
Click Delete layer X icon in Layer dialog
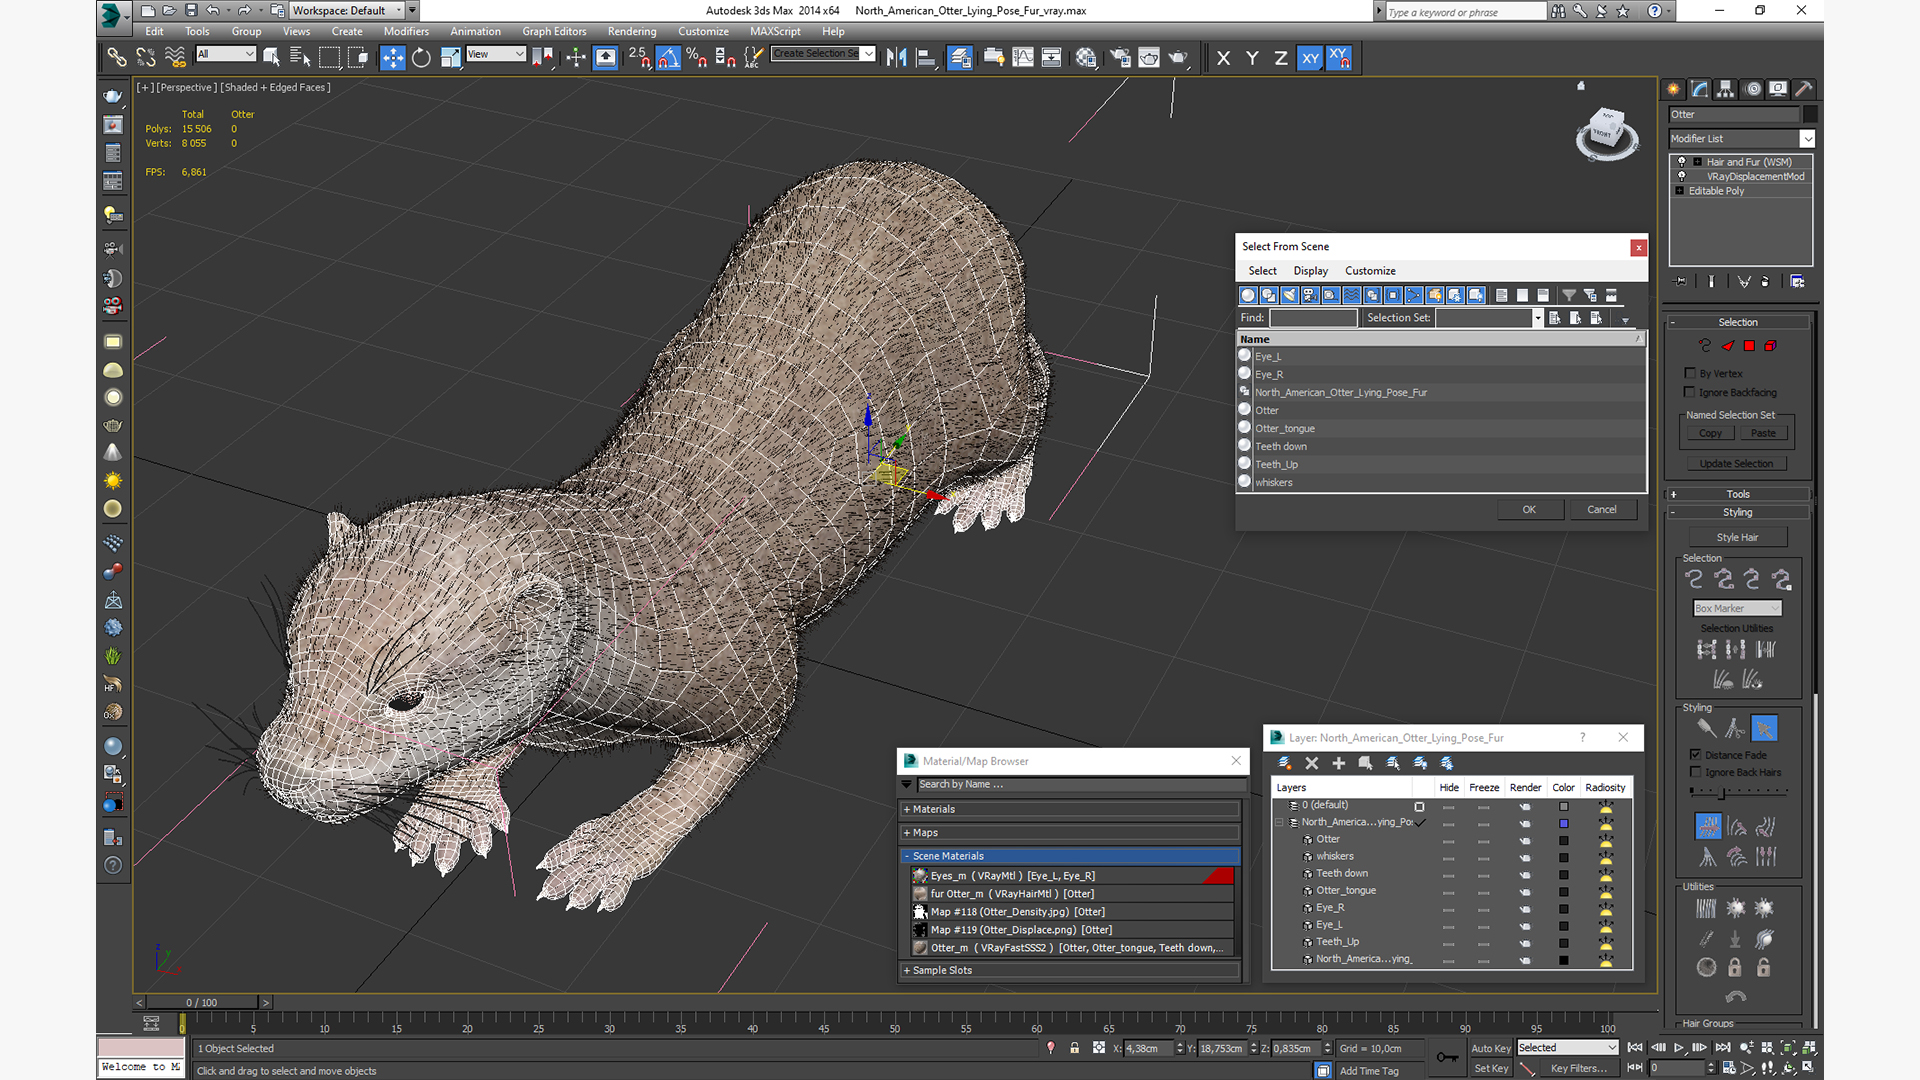click(1312, 763)
